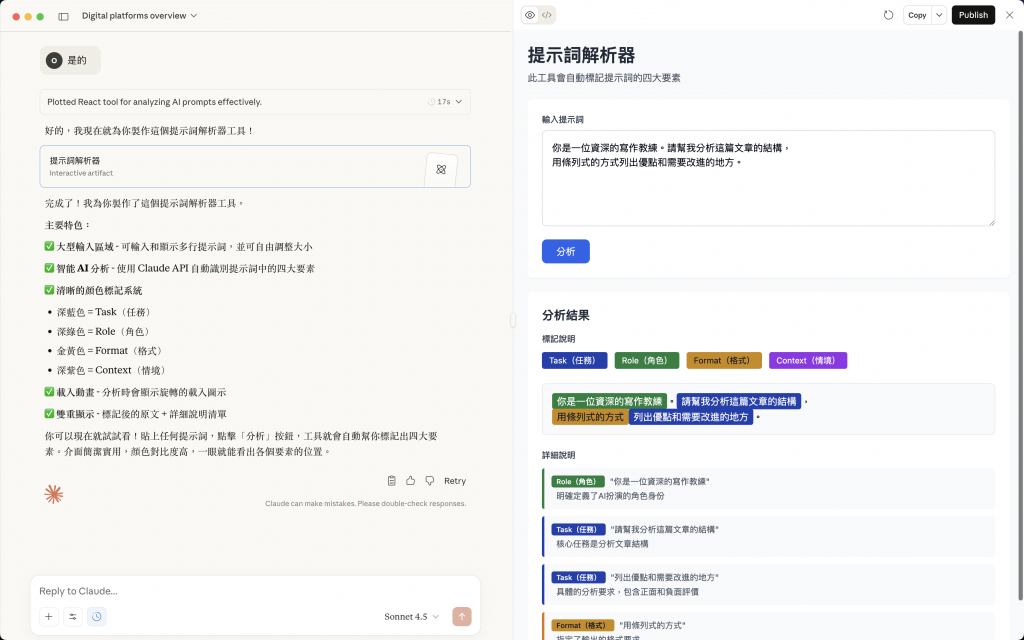The image size is (1024, 640).
Task: Click detail text 明確定義了AI扮演的角色身份
Action: (x=610, y=496)
